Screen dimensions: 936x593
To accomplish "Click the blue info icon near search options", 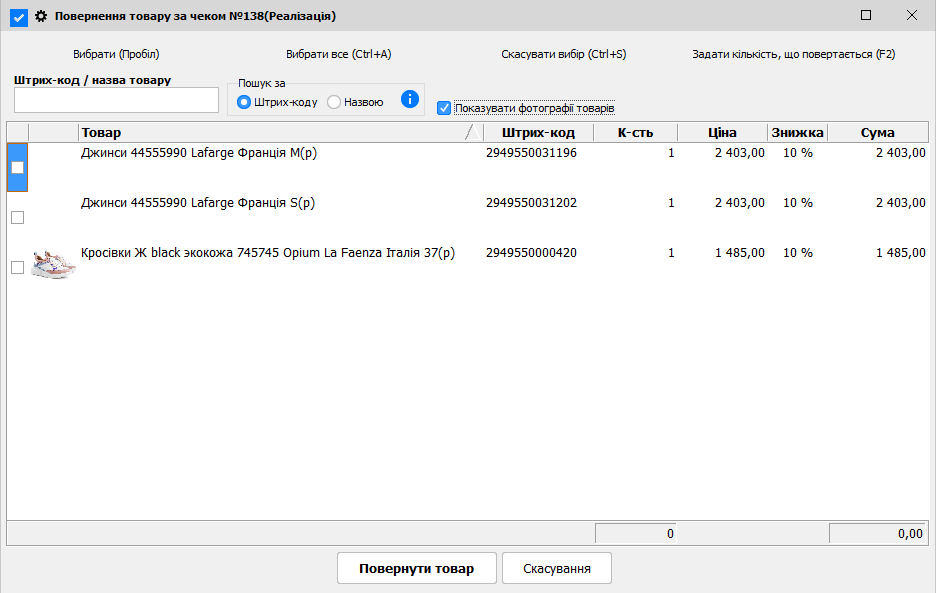I will point(409,99).
